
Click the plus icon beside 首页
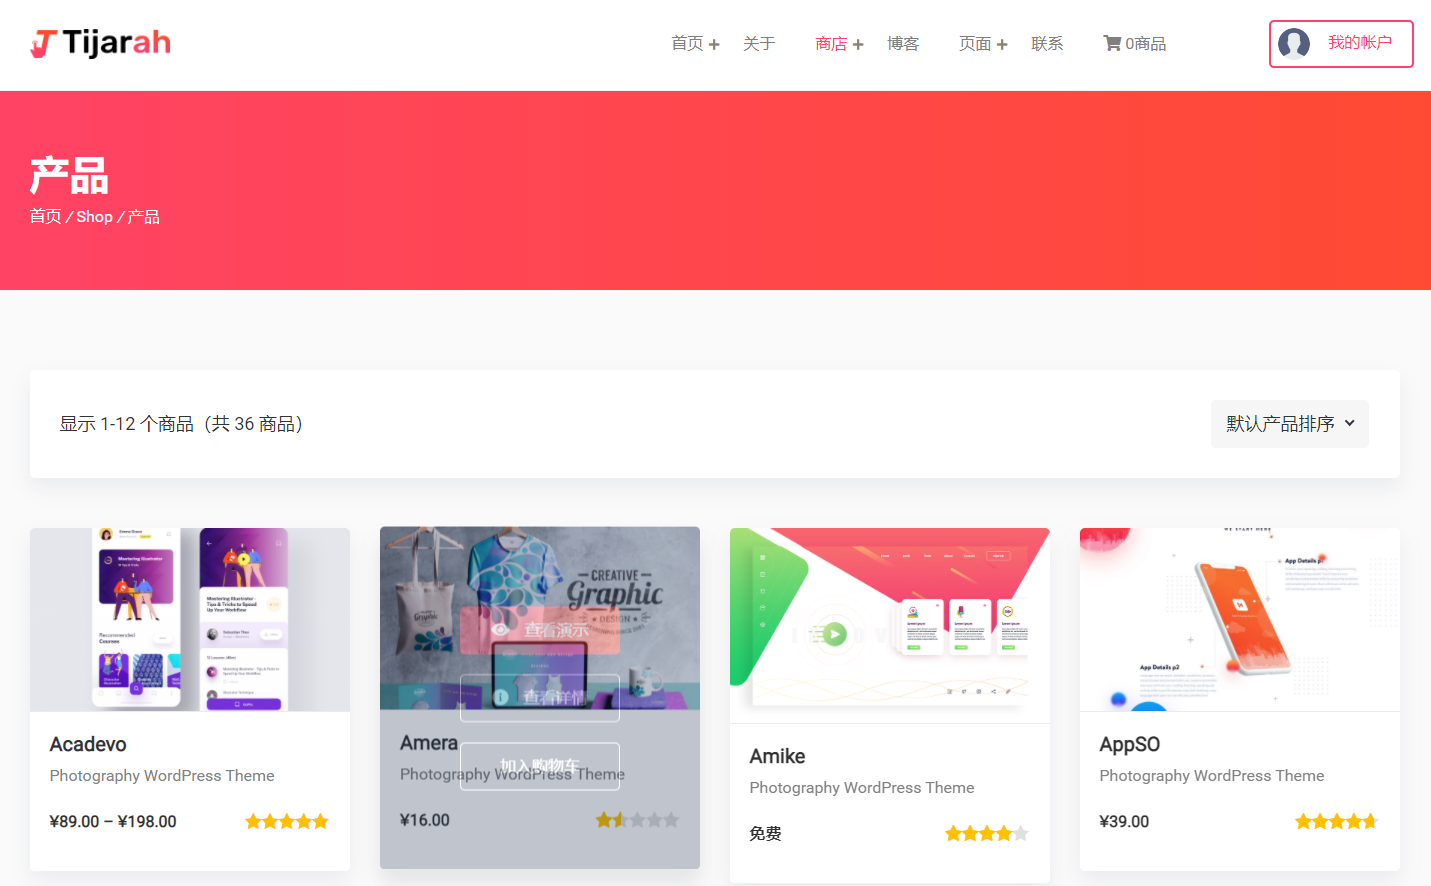pyautogui.click(x=714, y=45)
